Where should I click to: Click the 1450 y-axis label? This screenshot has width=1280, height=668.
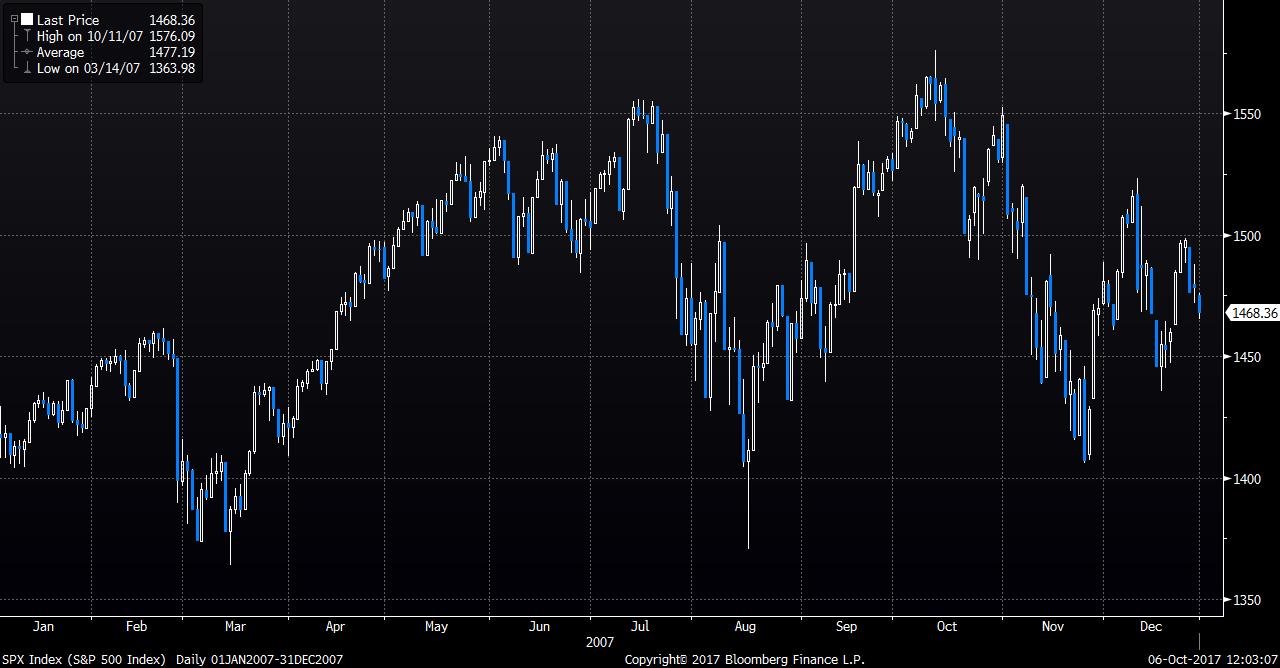click(x=1245, y=357)
